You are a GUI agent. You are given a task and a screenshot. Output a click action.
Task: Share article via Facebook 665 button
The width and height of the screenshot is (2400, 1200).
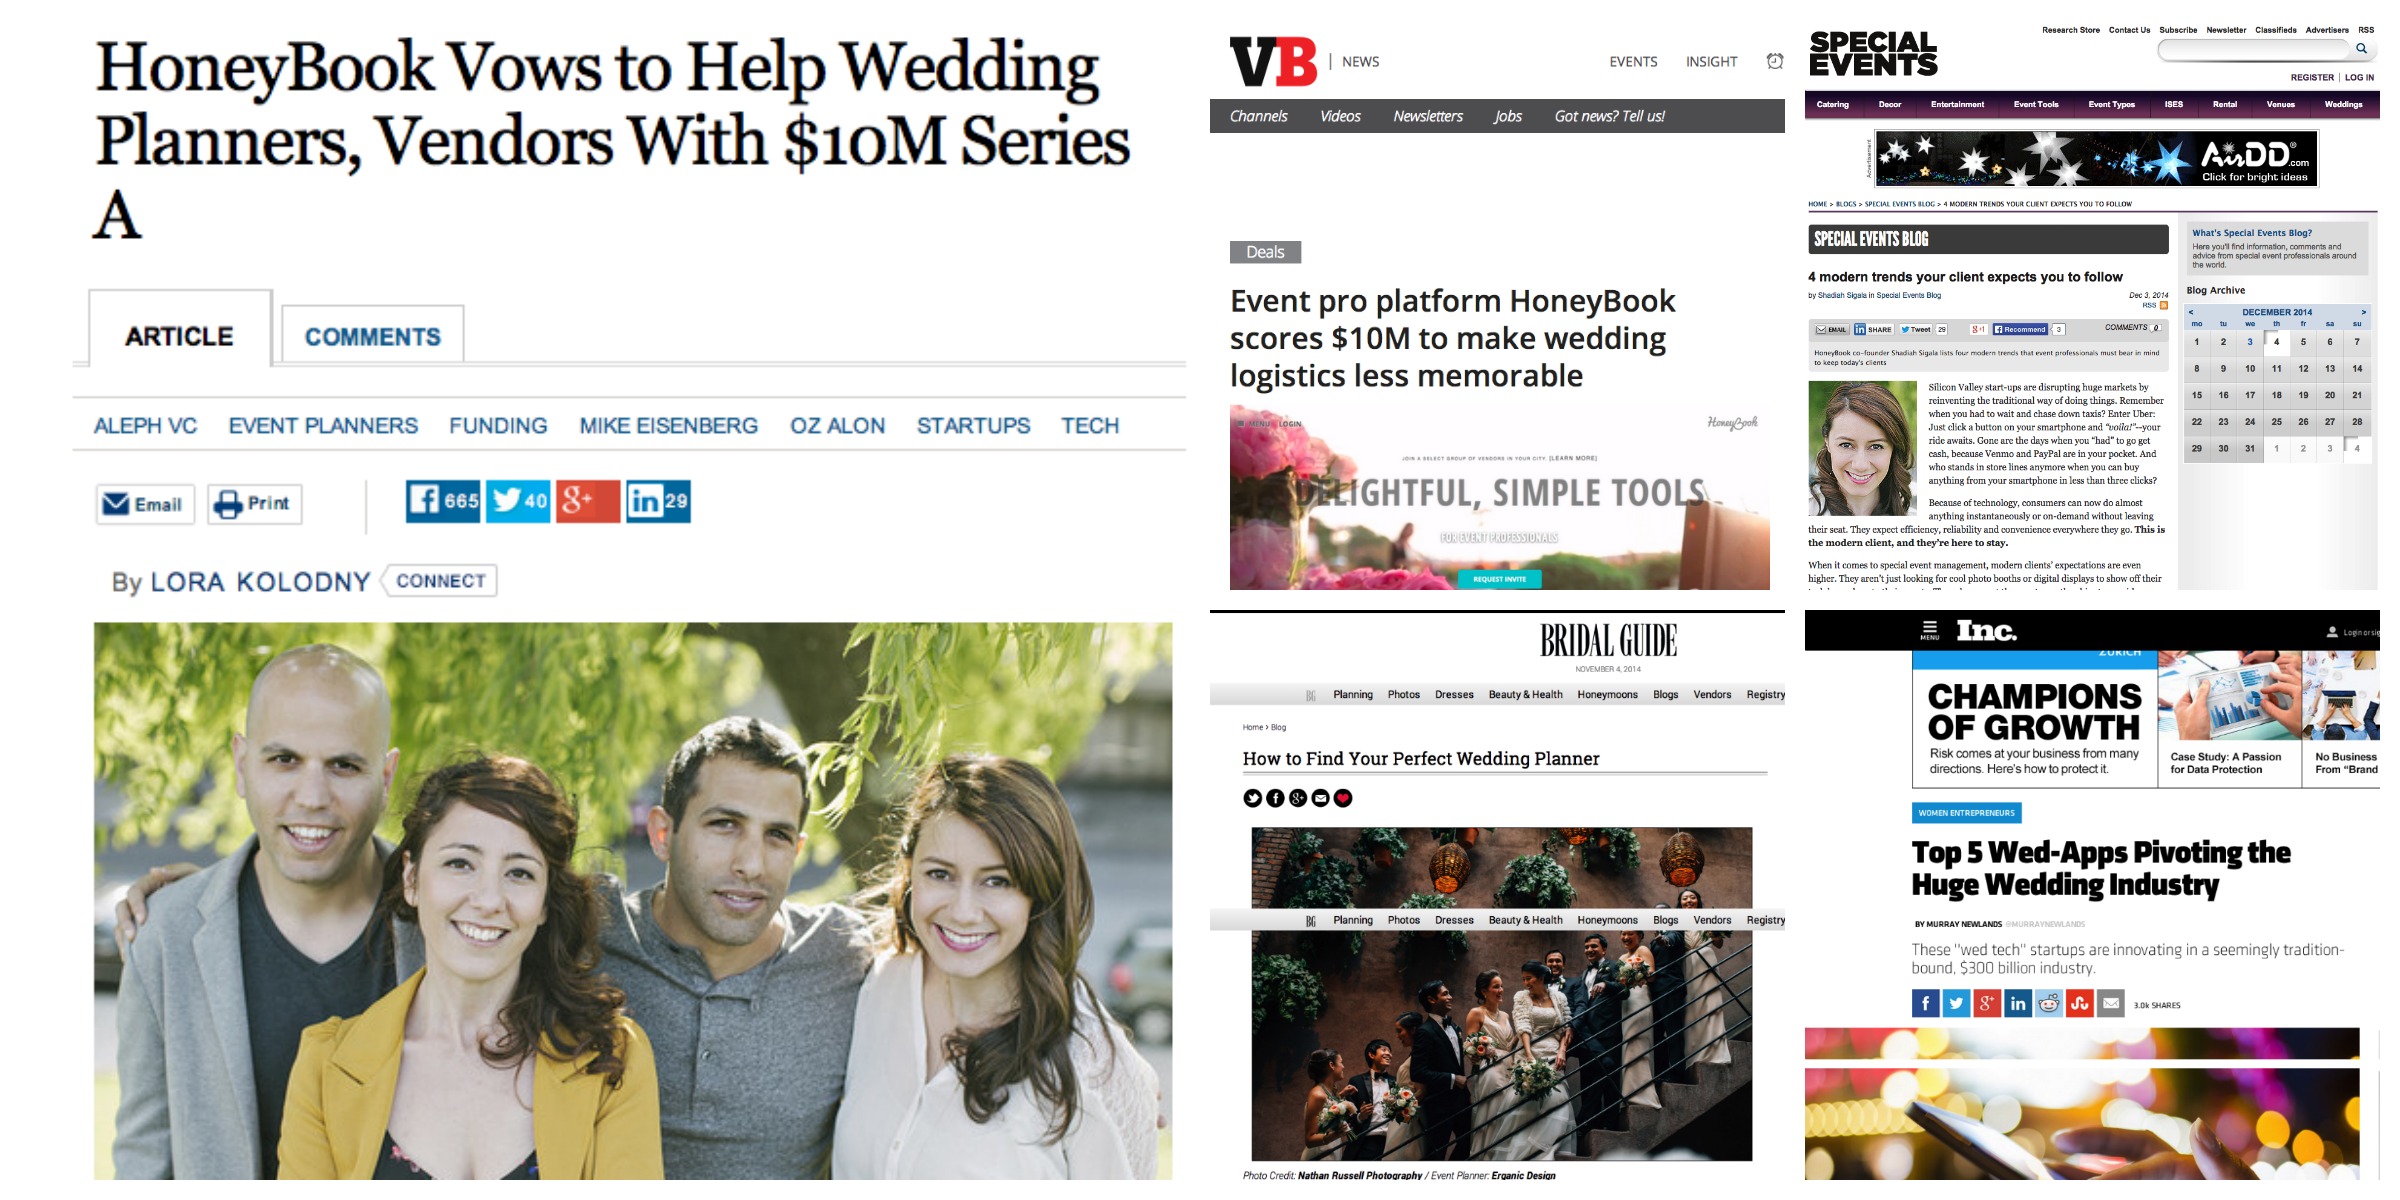(443, 501)
